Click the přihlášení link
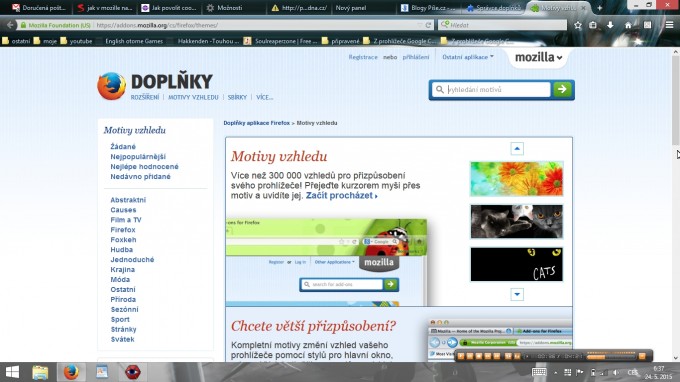Image resolution: width=680 pixels, height=382 pixels. (416, 57)
